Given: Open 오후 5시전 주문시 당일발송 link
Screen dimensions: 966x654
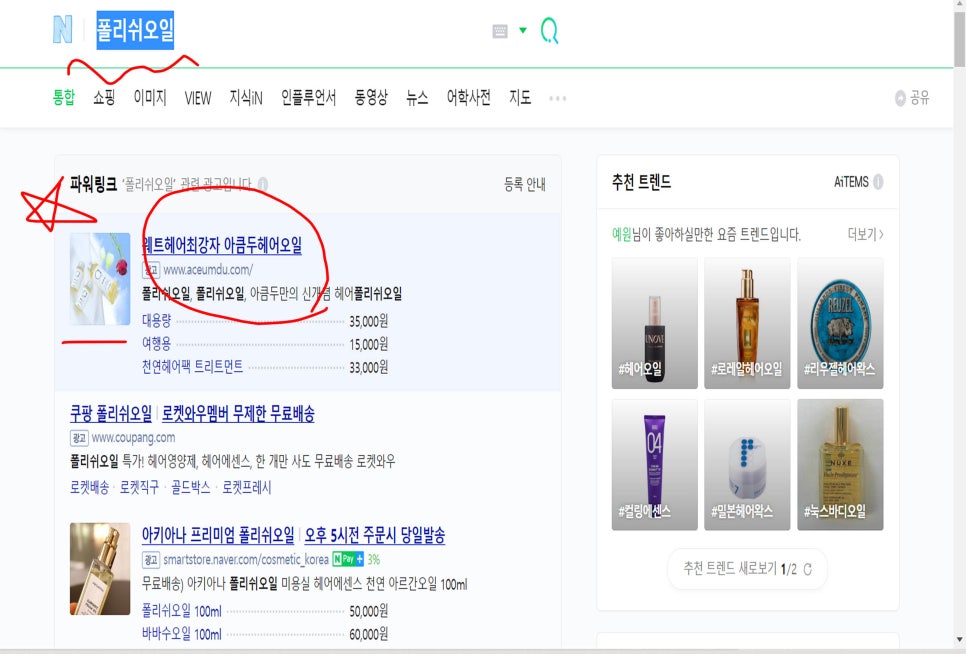Looking at the screenshot, I should click(375, 535).
